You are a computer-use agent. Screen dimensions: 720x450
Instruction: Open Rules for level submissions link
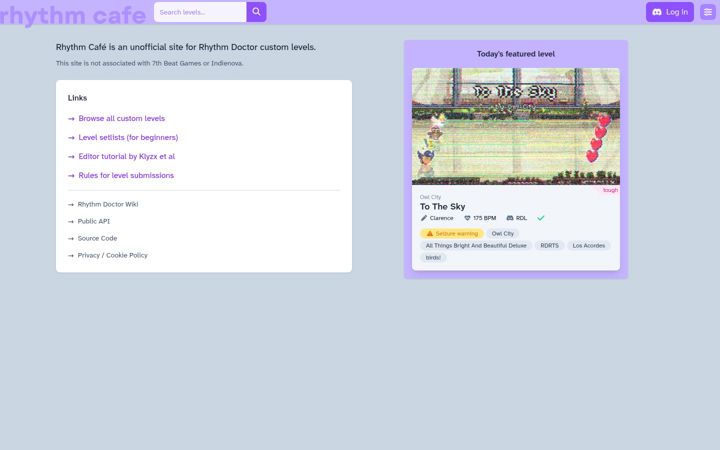(126, 175)
